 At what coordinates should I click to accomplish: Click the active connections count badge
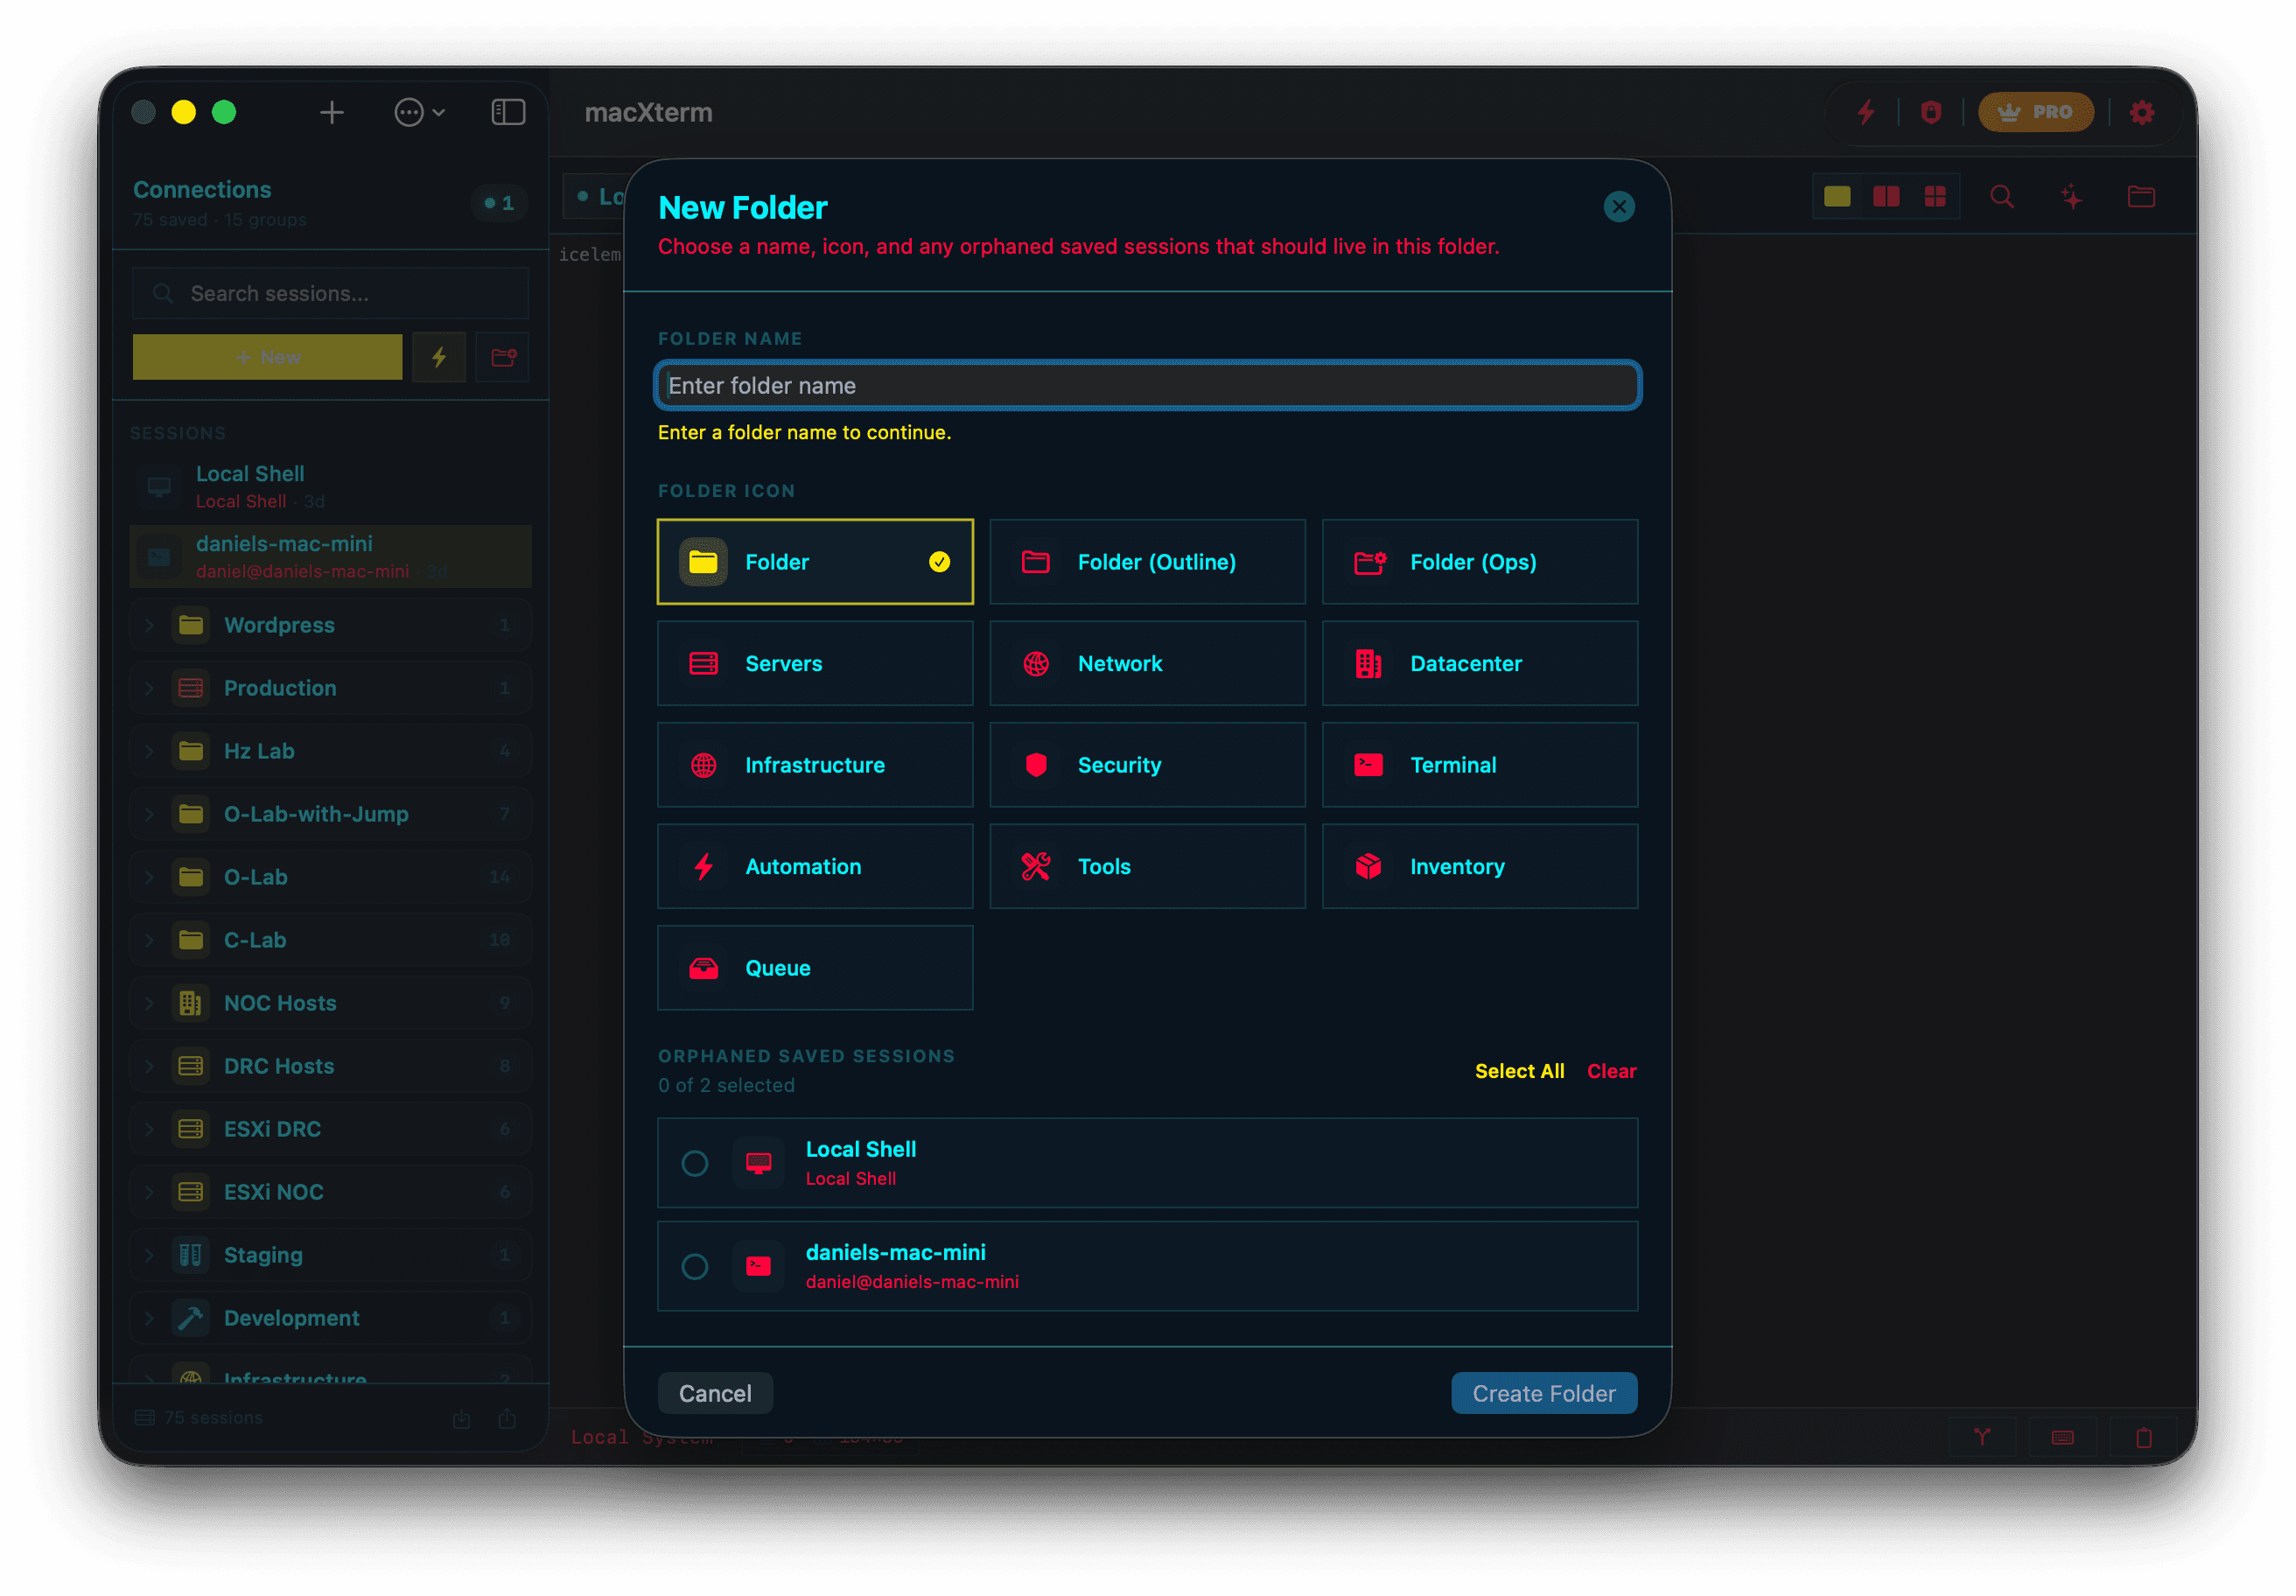click(x=499, y=203)
